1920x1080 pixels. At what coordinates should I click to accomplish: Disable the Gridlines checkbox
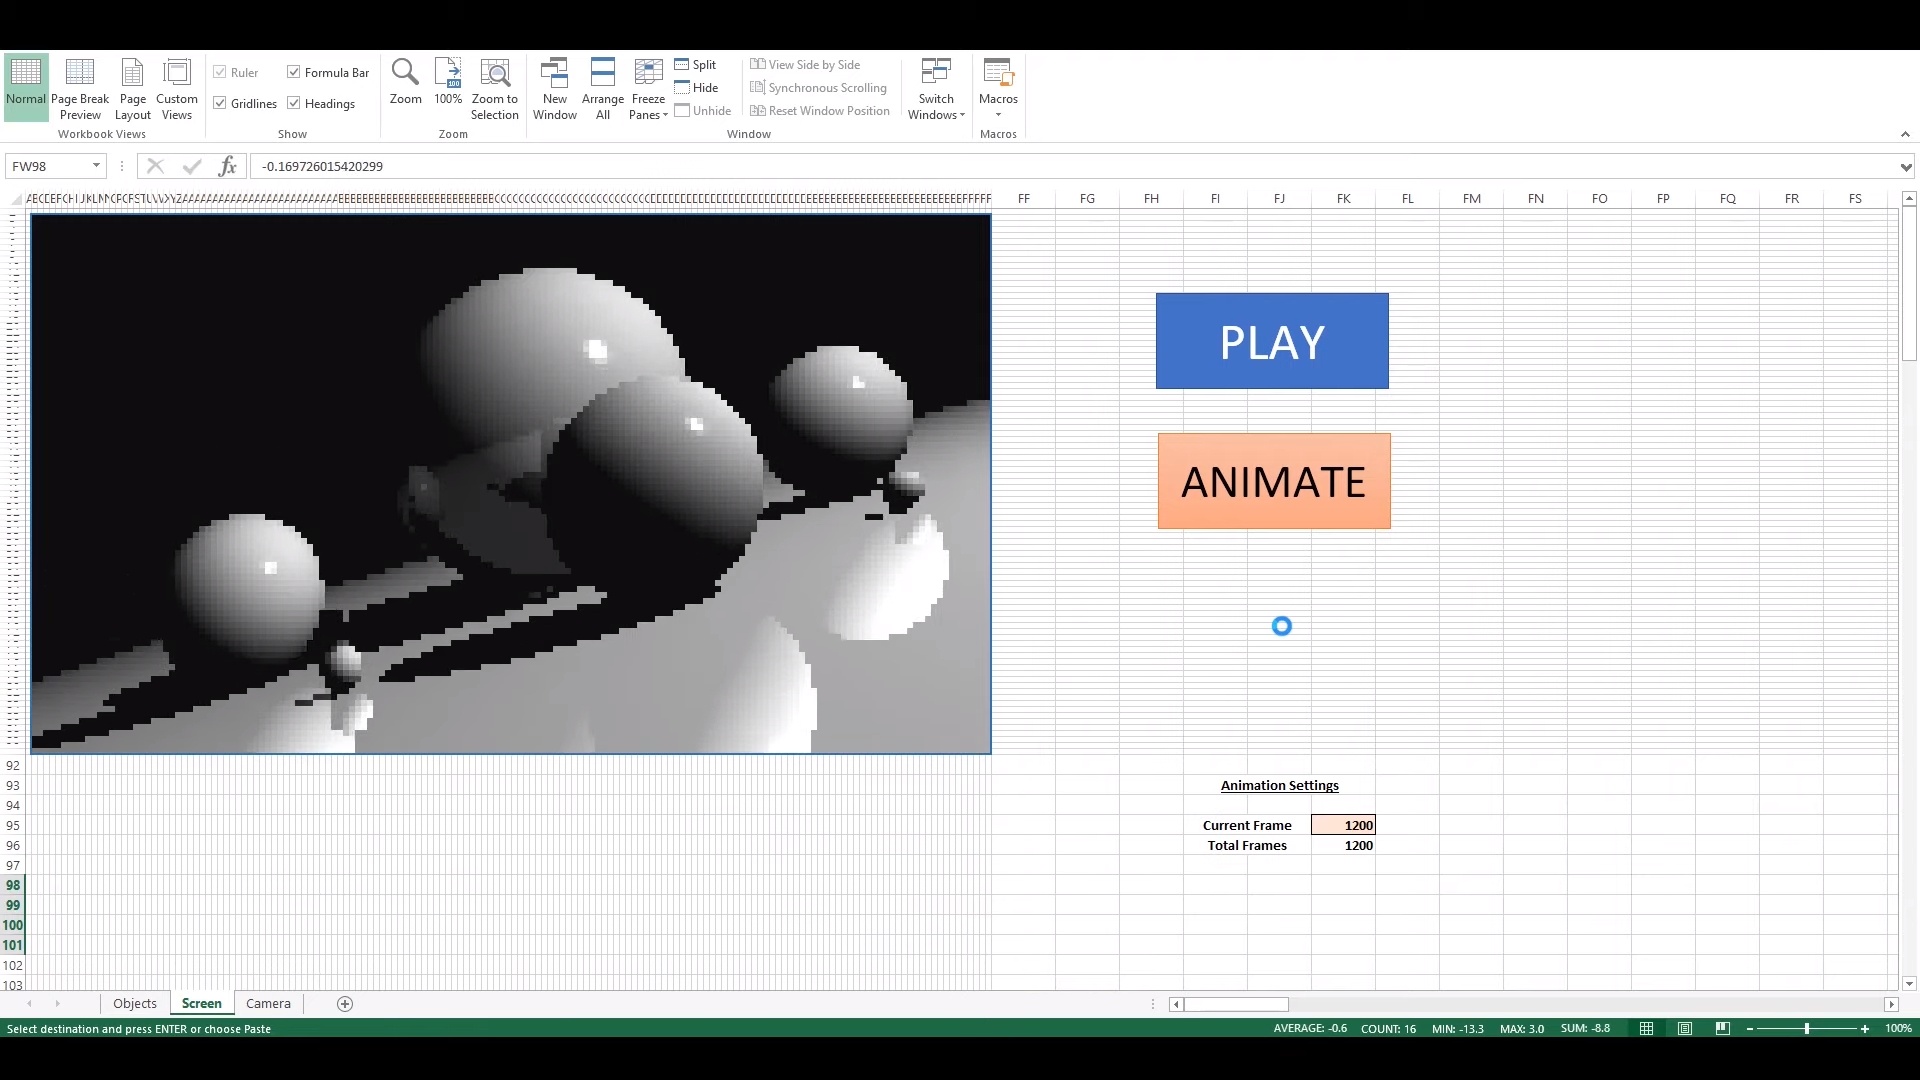(220, 102)
